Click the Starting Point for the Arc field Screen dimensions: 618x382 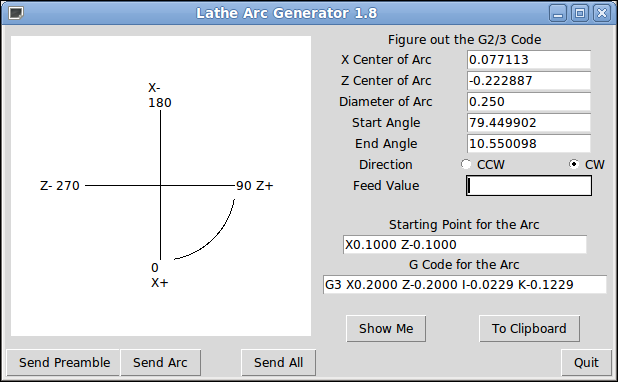coord(465,244)
